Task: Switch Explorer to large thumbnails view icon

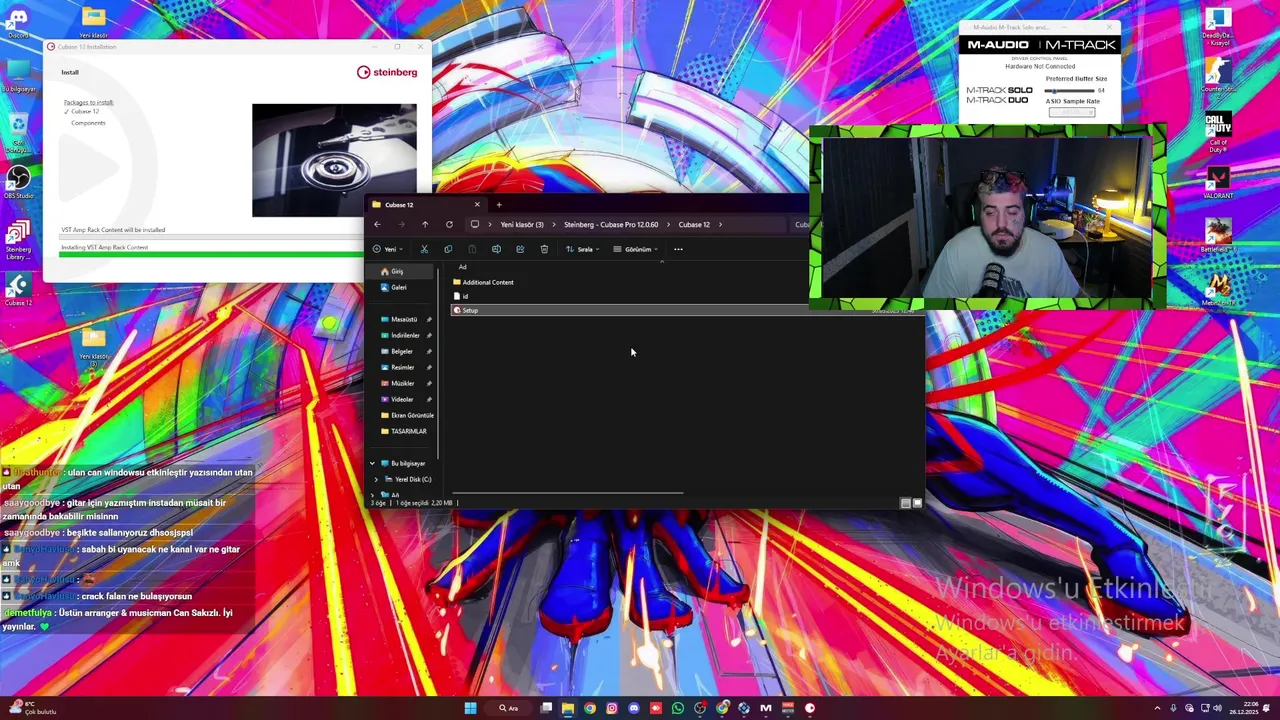Action: (917, 503)
